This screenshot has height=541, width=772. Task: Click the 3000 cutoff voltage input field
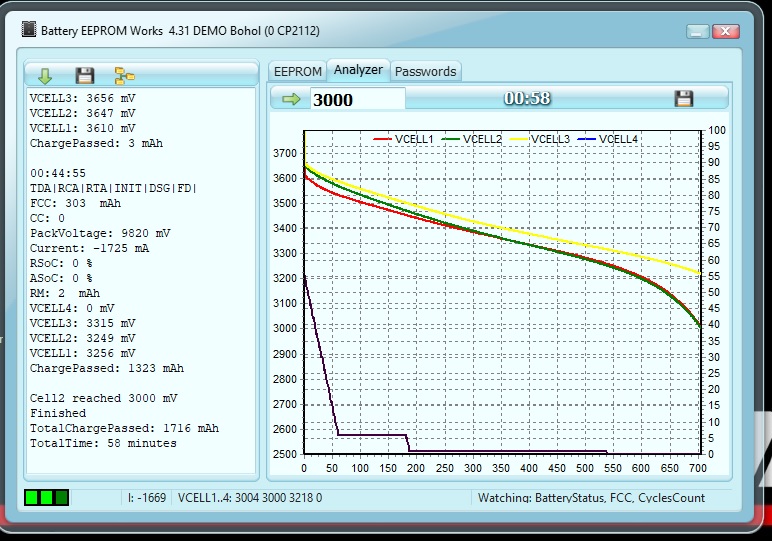click(357, 99)
